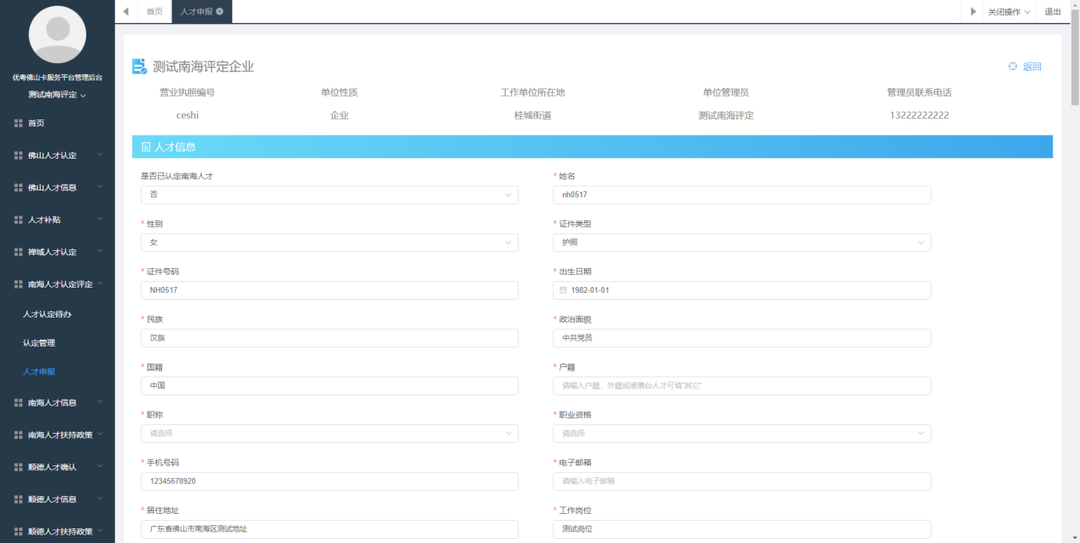Screen dimensions: 1080x543
Task: Click the right tab-scroll arrow
Action: coord(973,11)
